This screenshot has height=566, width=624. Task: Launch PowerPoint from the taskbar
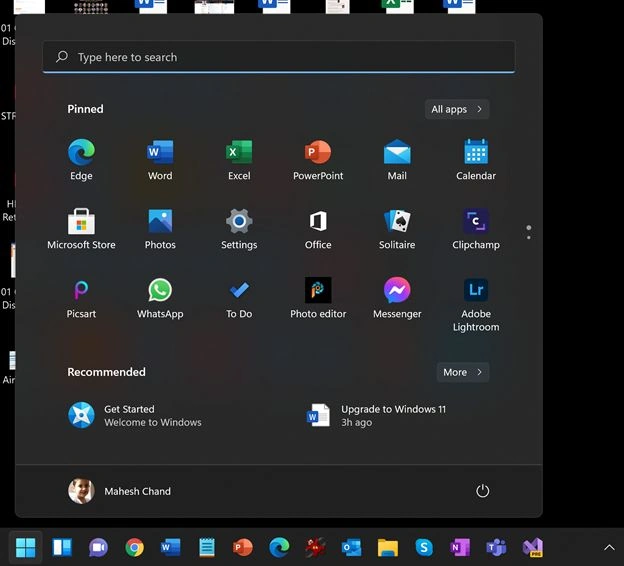tap(243, 547)
